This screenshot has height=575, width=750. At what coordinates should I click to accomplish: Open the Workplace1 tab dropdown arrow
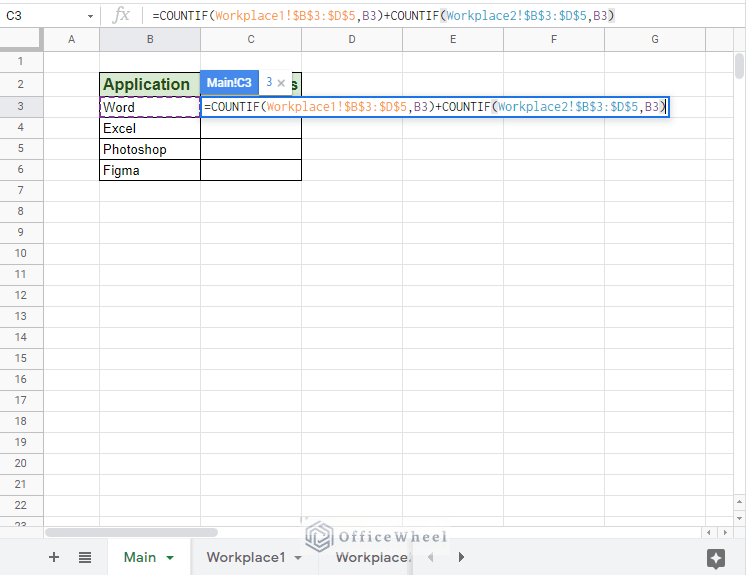(298, 558)
